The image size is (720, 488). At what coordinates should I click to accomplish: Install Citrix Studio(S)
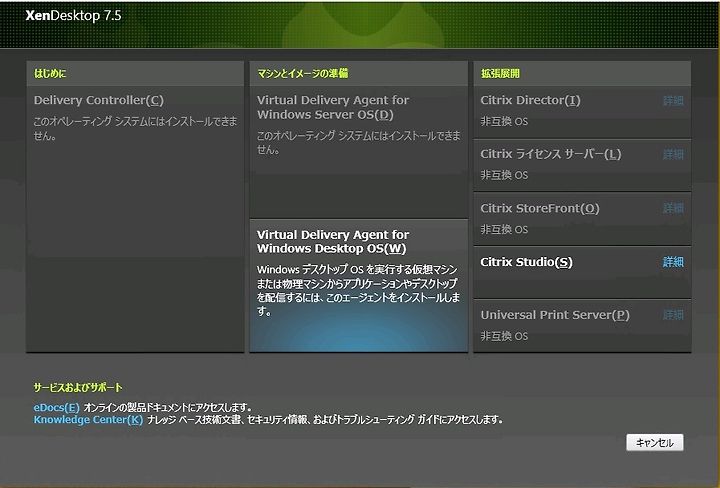[x=526, y=262]
